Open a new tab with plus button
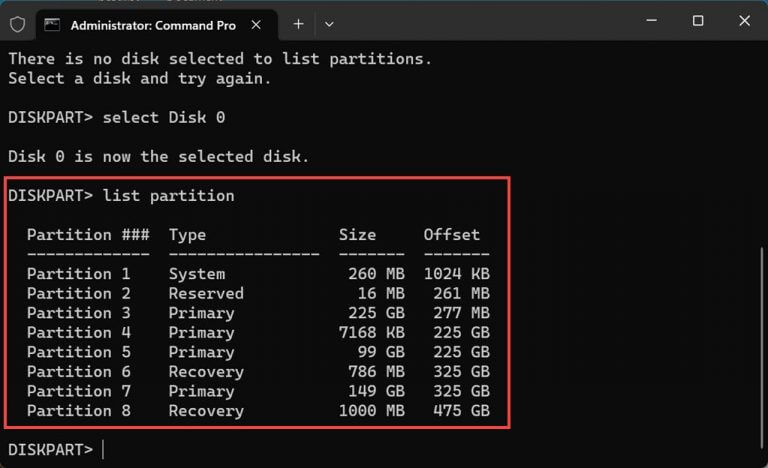768x468 pixels. 298,24
